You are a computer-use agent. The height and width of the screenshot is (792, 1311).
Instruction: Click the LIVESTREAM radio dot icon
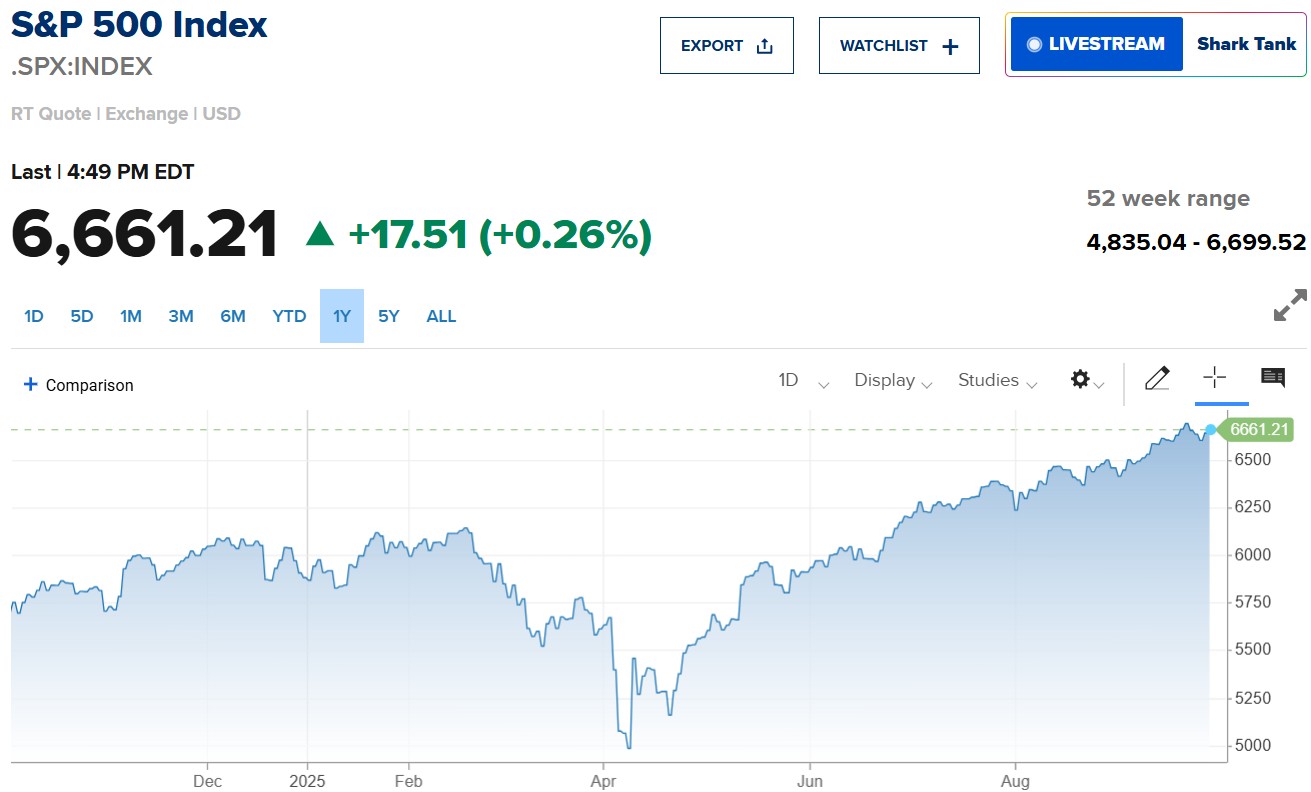(x=1034, y=44)
